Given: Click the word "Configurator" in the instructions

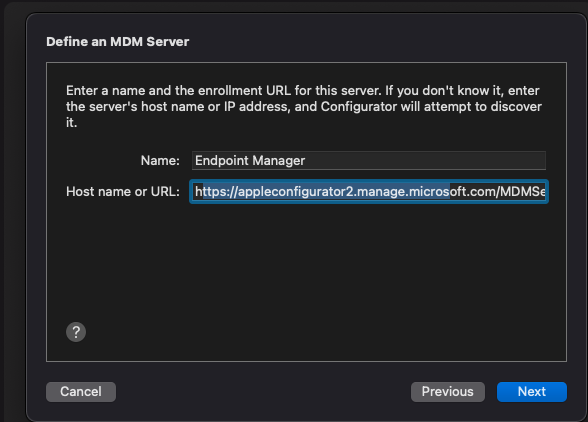Looking at the screenshot, I should click(359, 107).
